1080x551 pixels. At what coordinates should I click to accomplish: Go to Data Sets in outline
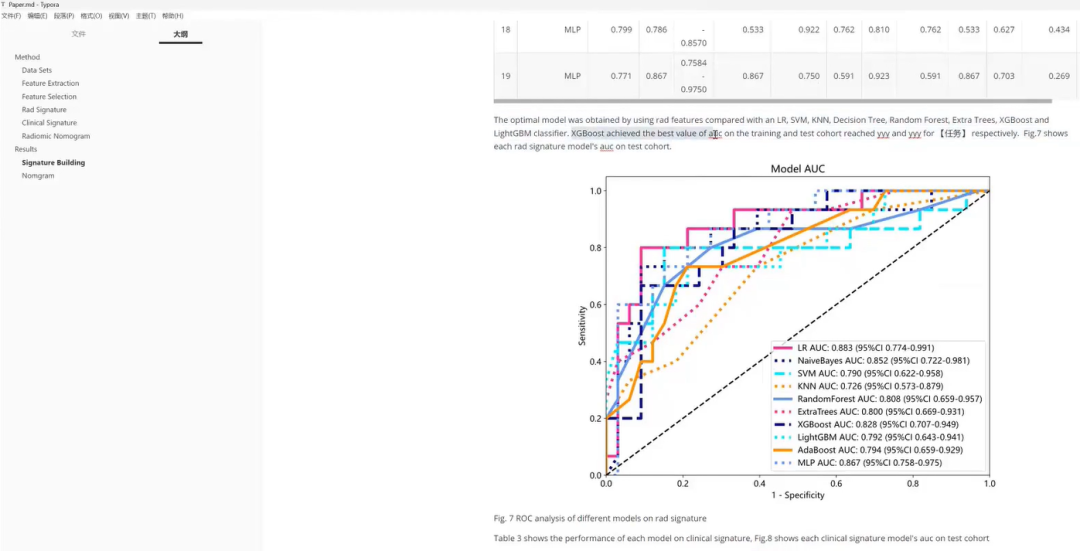(x=37, y=70)
